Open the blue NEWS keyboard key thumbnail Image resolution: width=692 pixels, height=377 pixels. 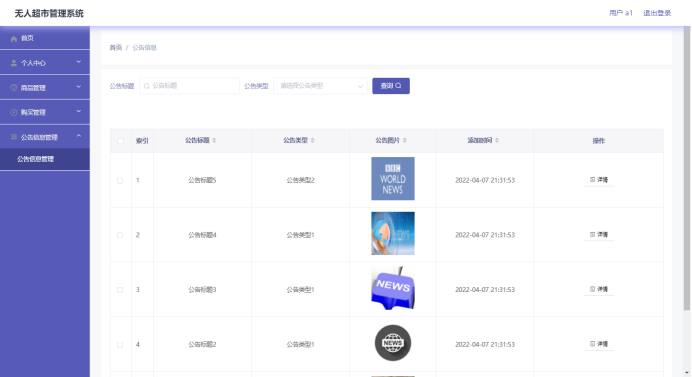point(393,288)
